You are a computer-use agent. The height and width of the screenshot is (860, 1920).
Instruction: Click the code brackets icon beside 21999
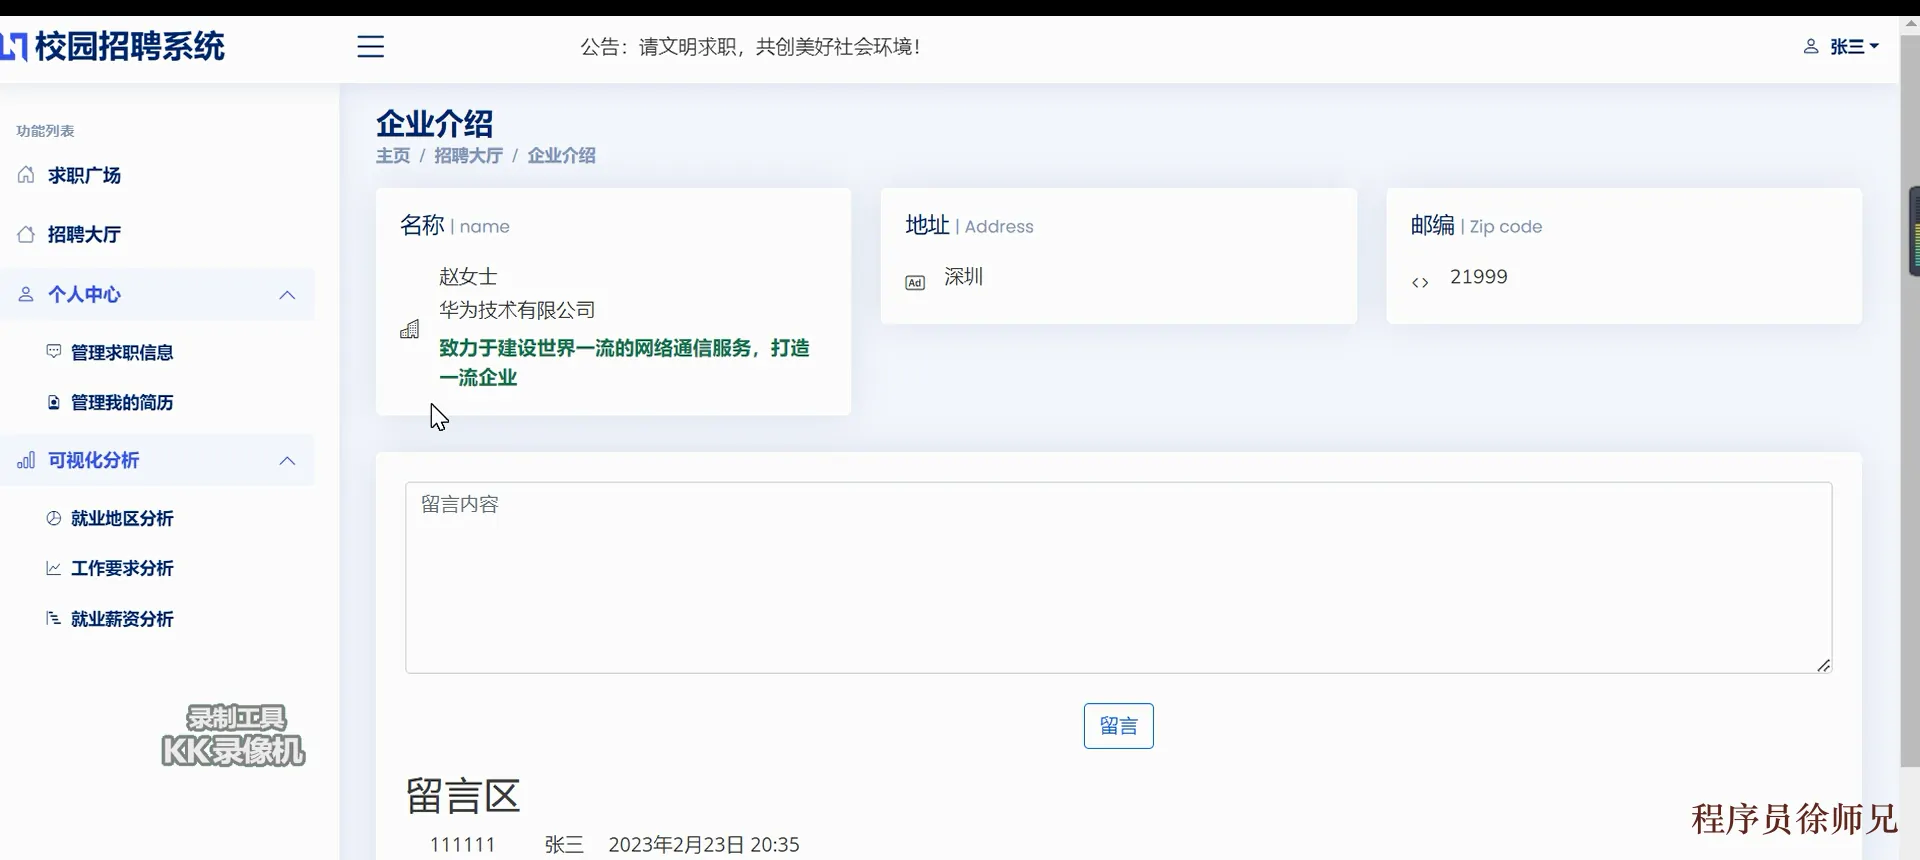[x=1420, y=283]
